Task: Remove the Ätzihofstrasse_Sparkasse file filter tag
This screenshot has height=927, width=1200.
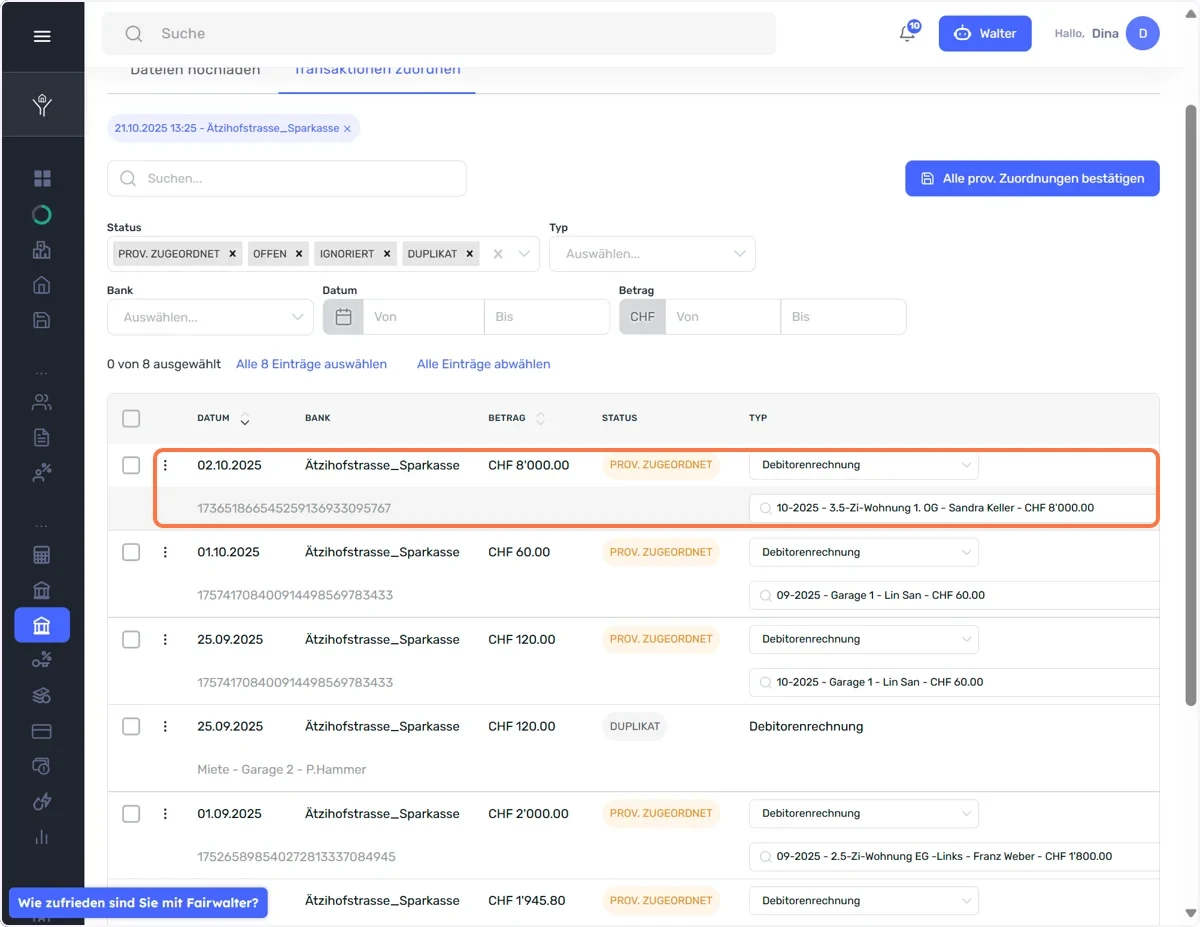Action: (x=347, y=128)
